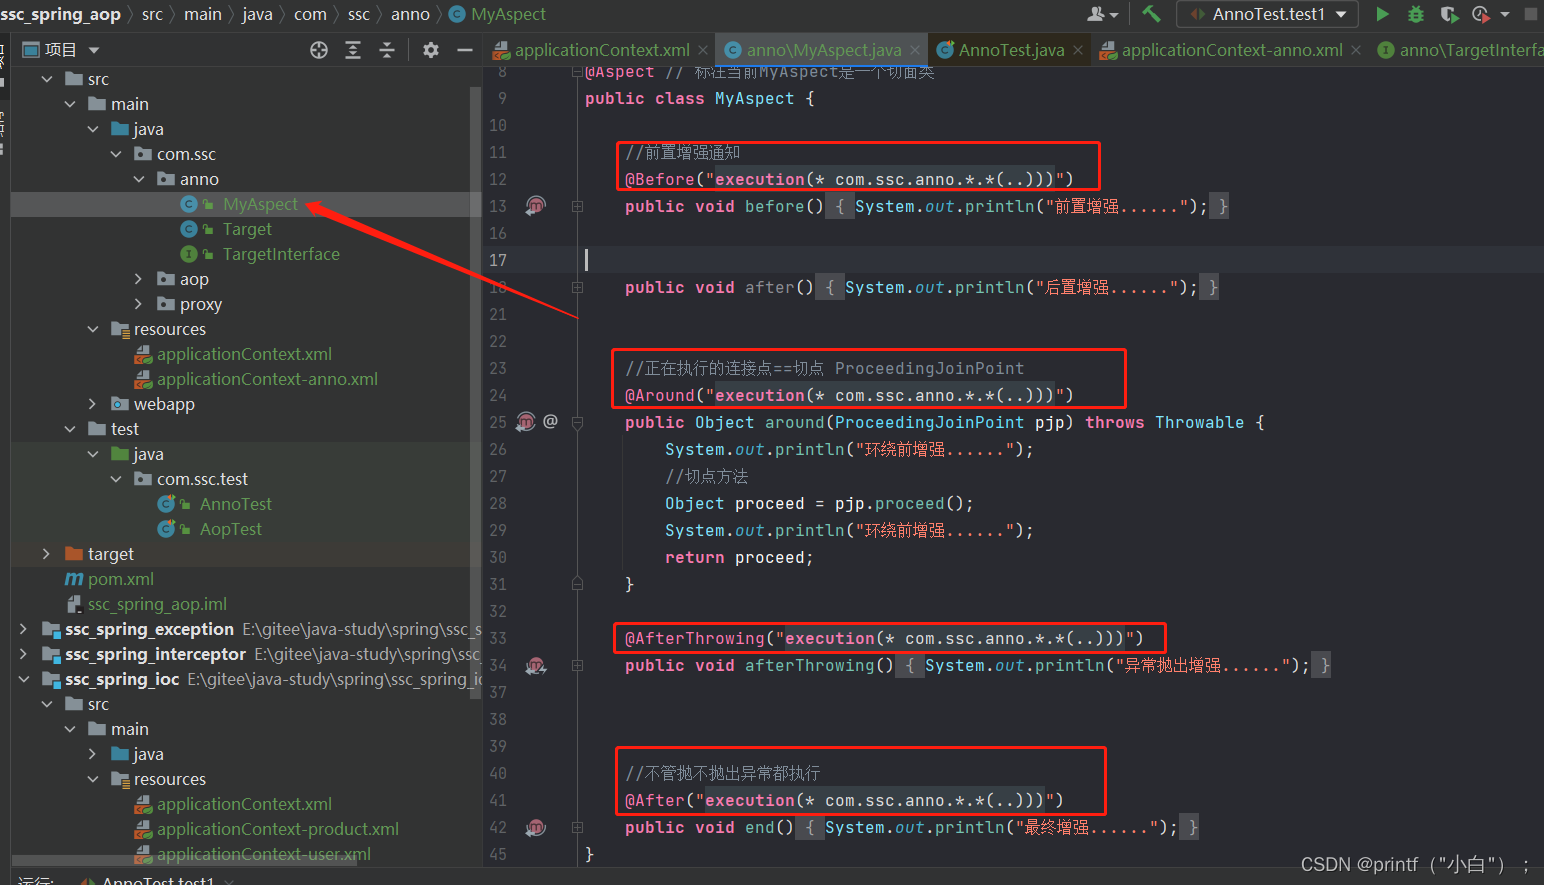Open AopTest in test package
Image resolution: width=1544 pixels, height=885 pixels.
(x=230, y=529)
